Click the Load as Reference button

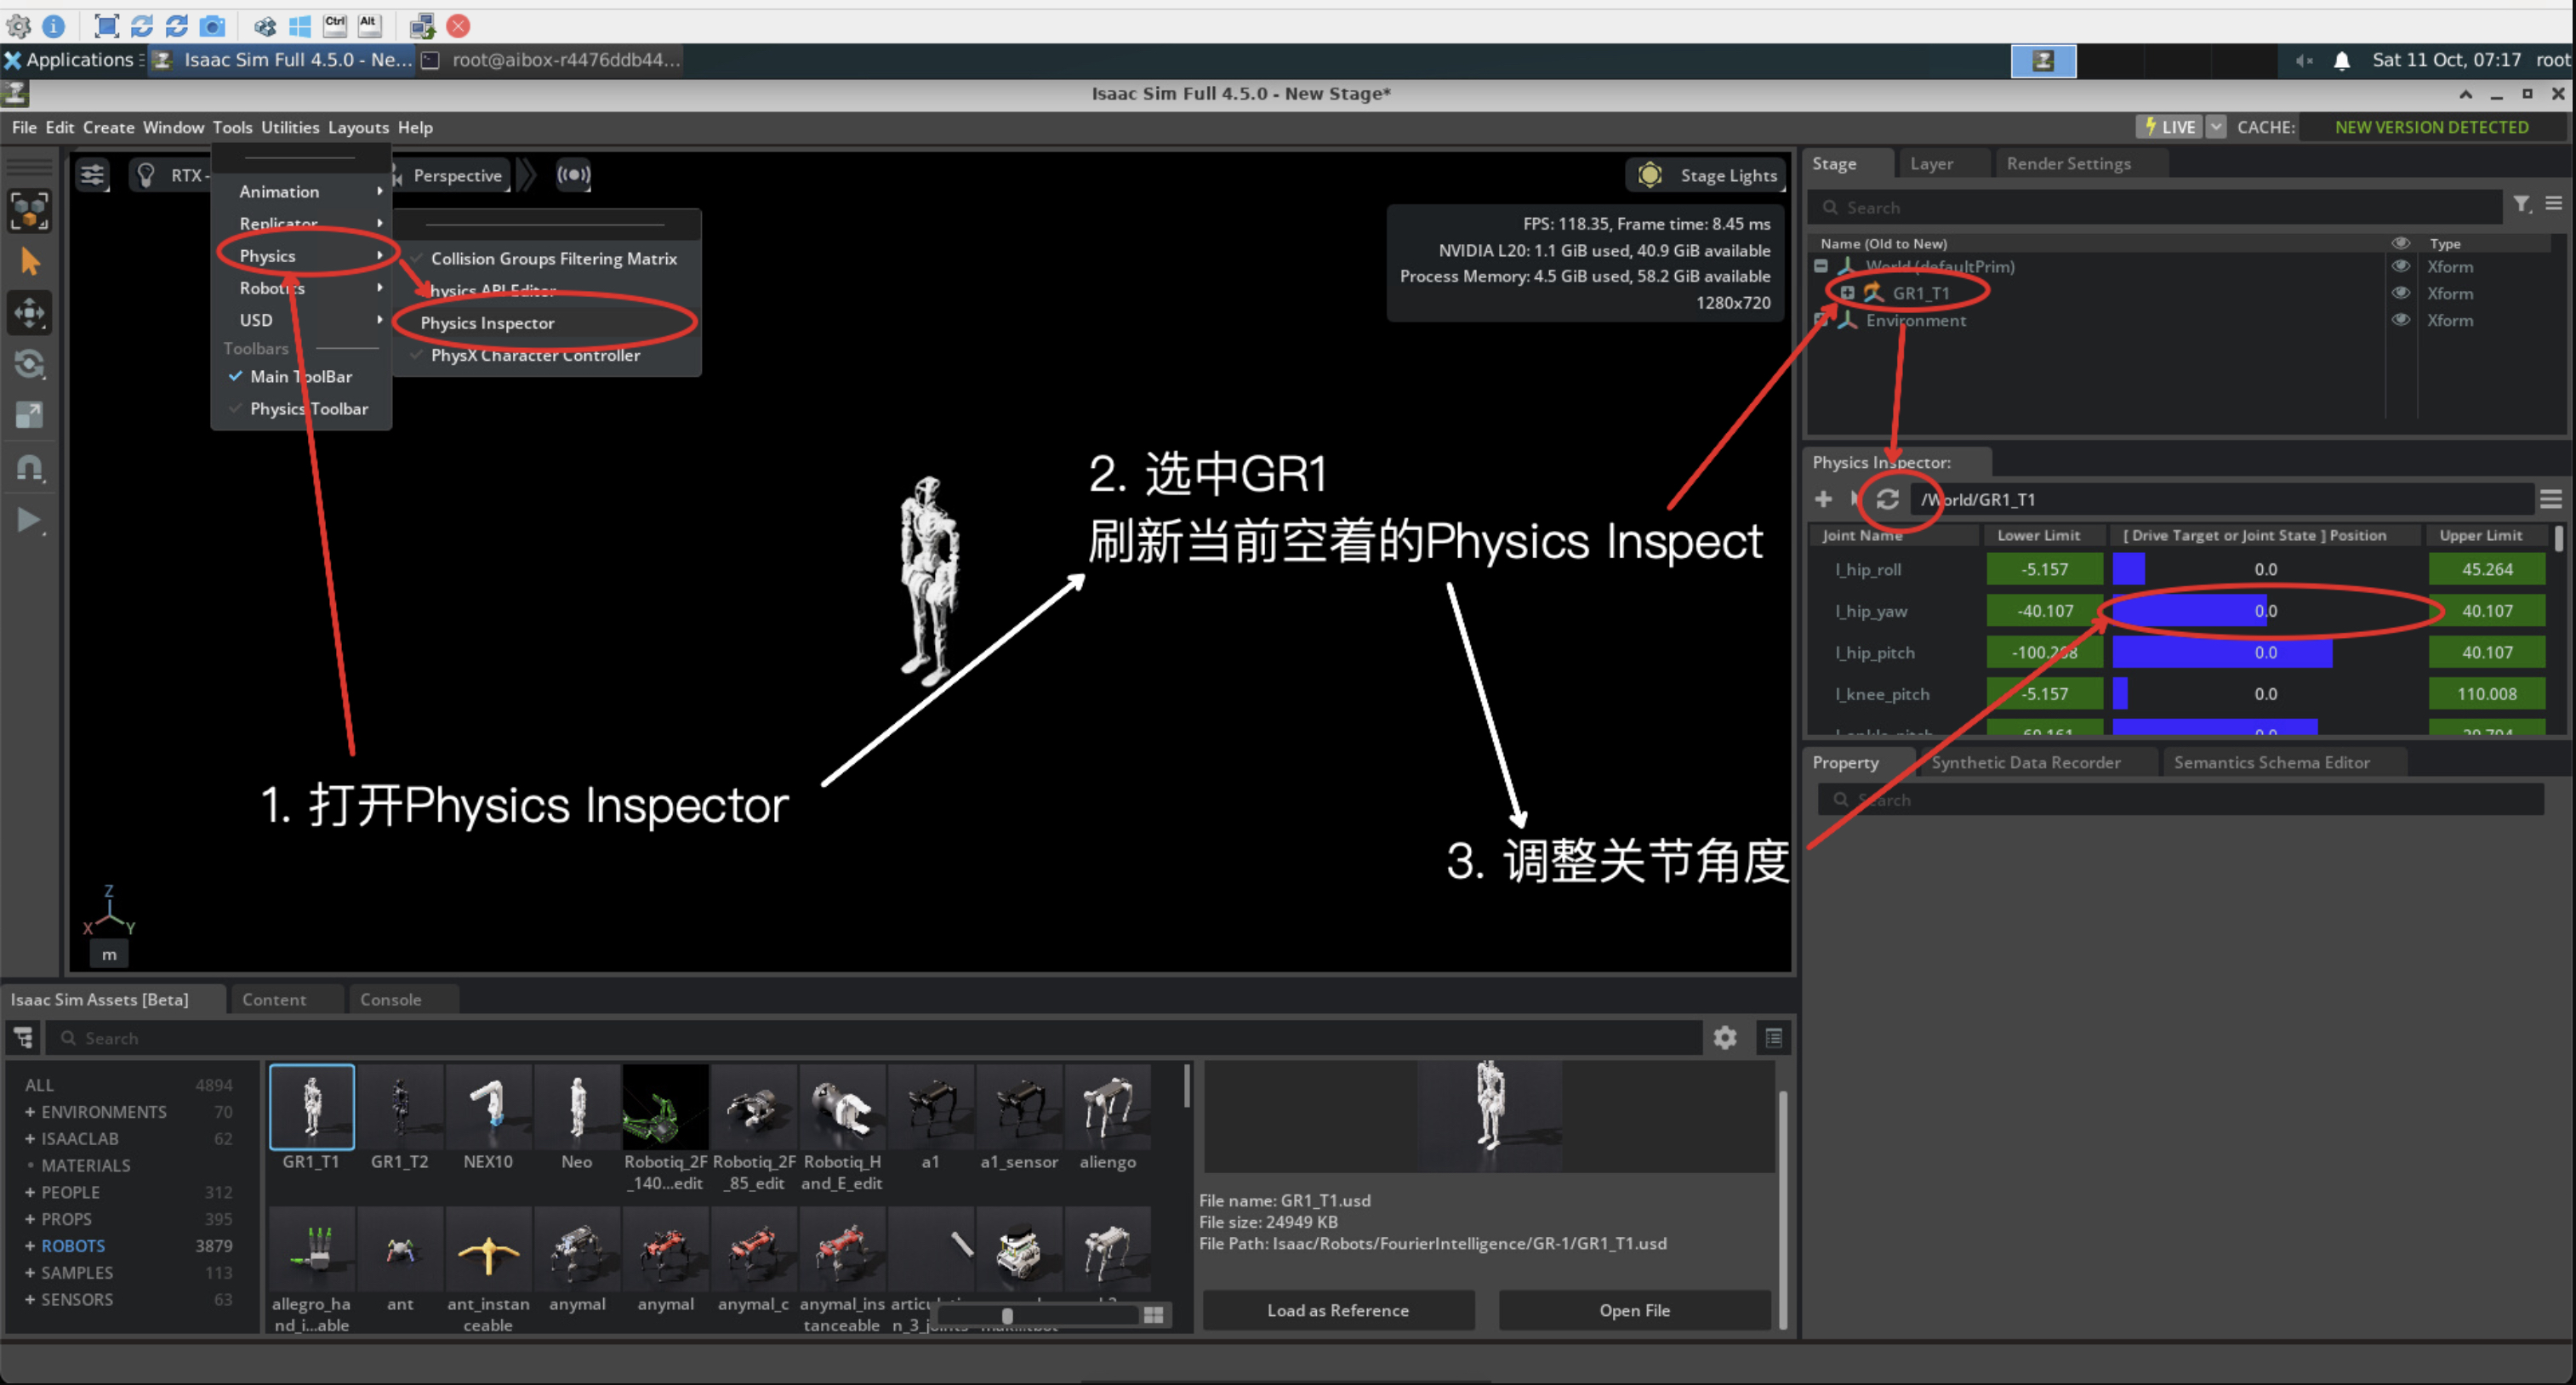pos(1337,1310)
